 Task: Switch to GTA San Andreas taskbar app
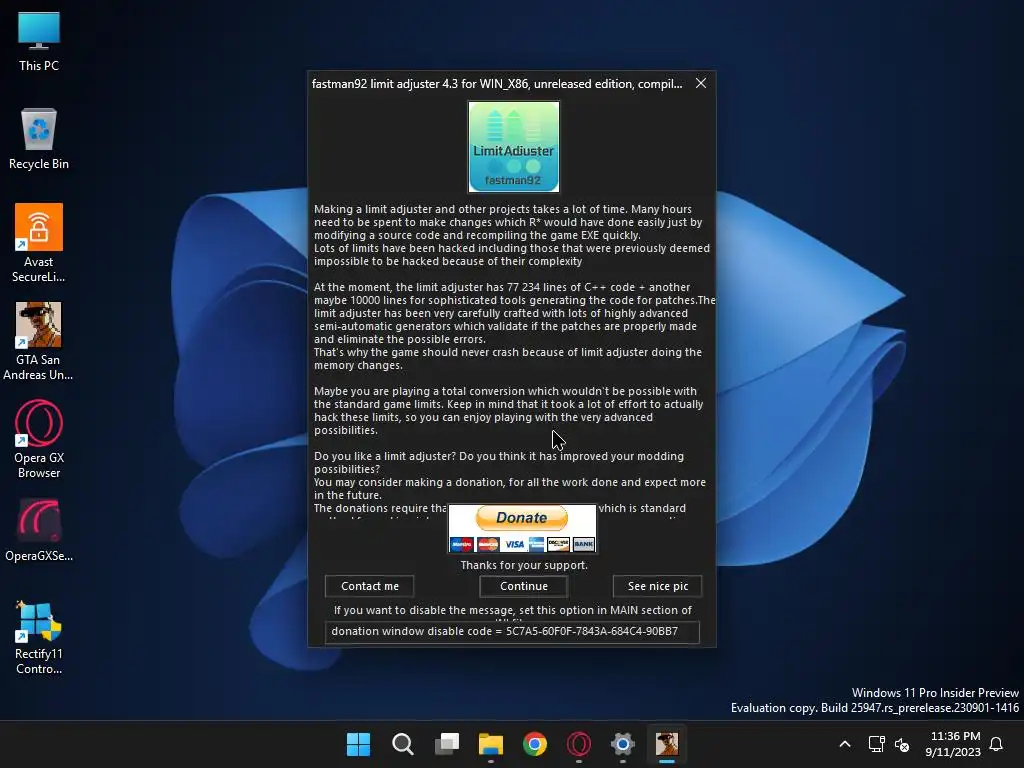[x=667, y=744]
